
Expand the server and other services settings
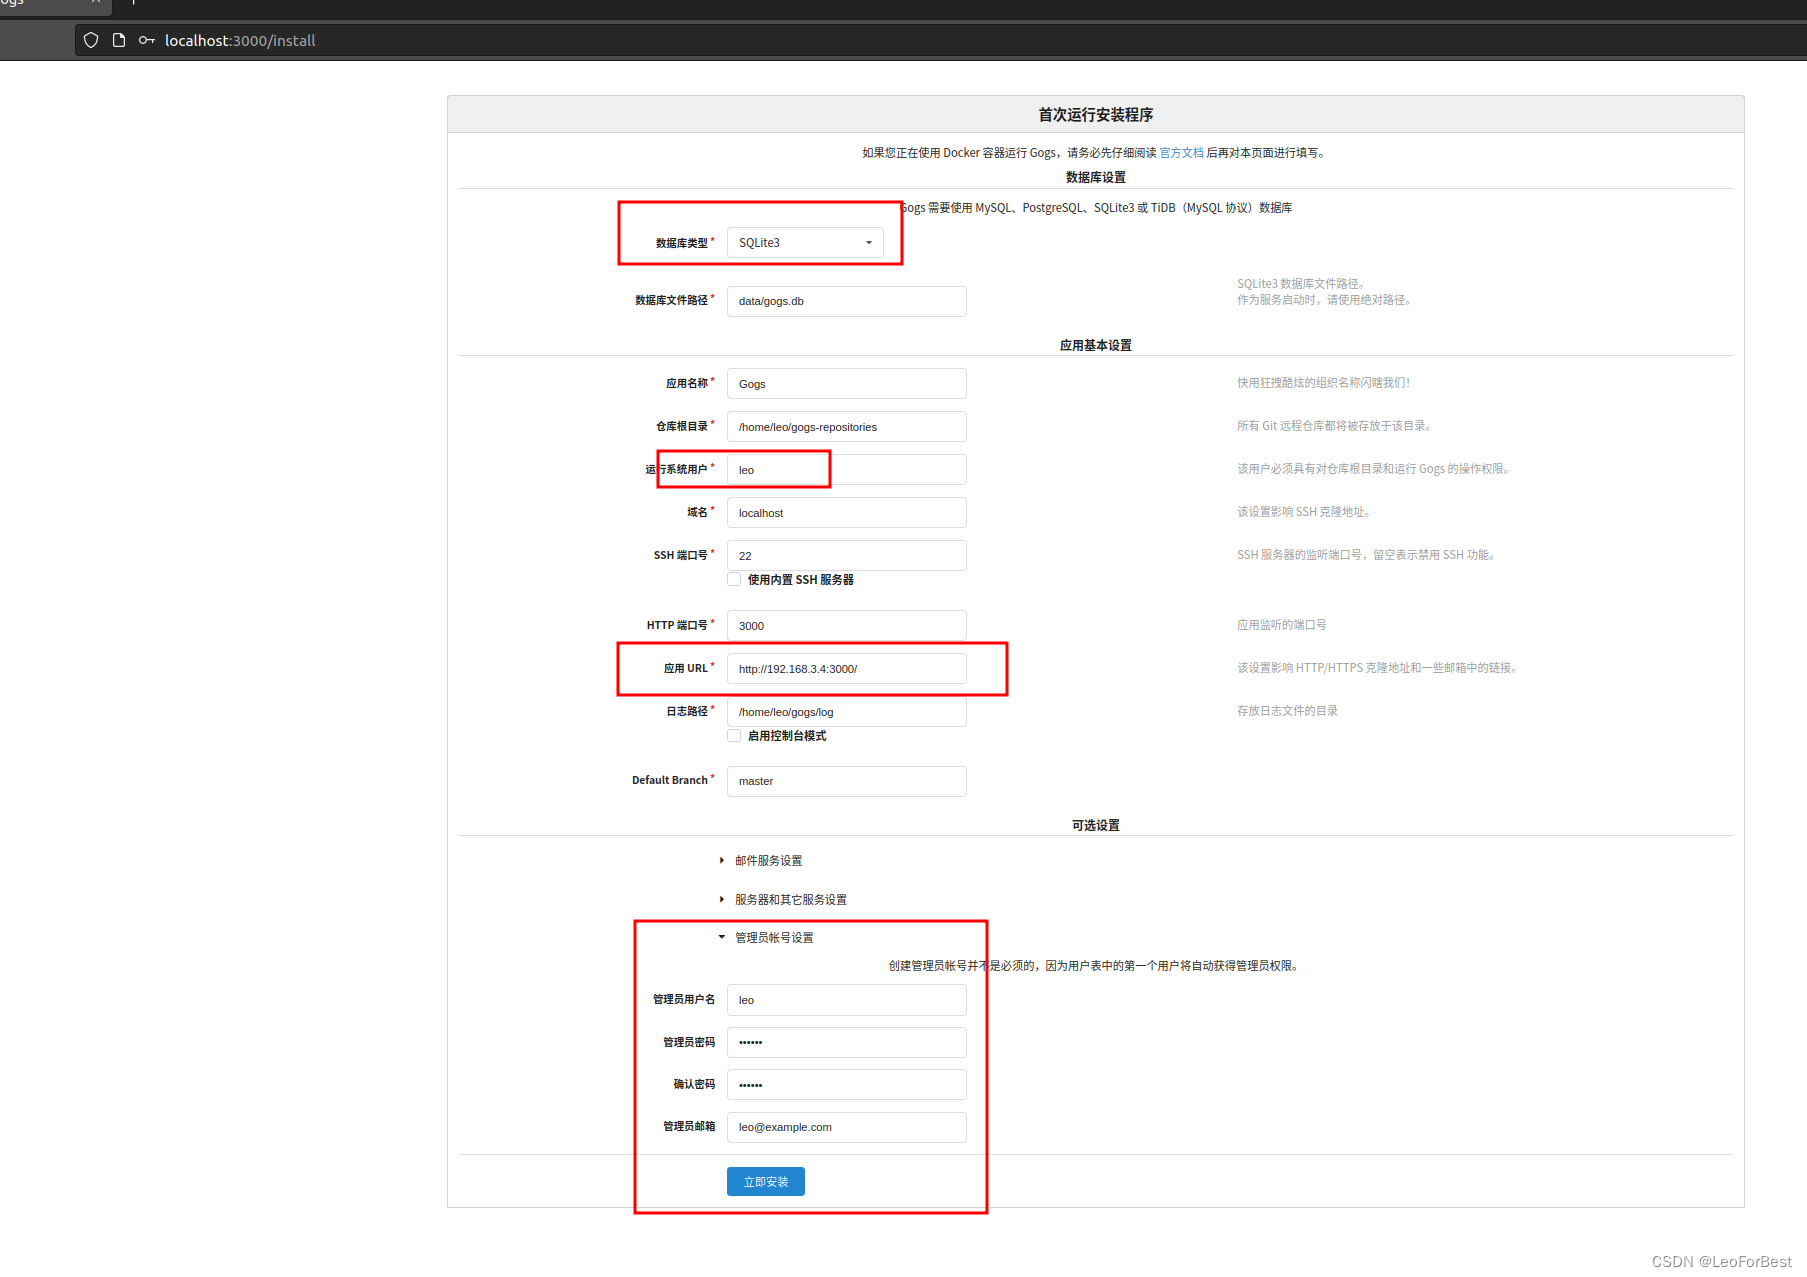click(x=783, y=900)
